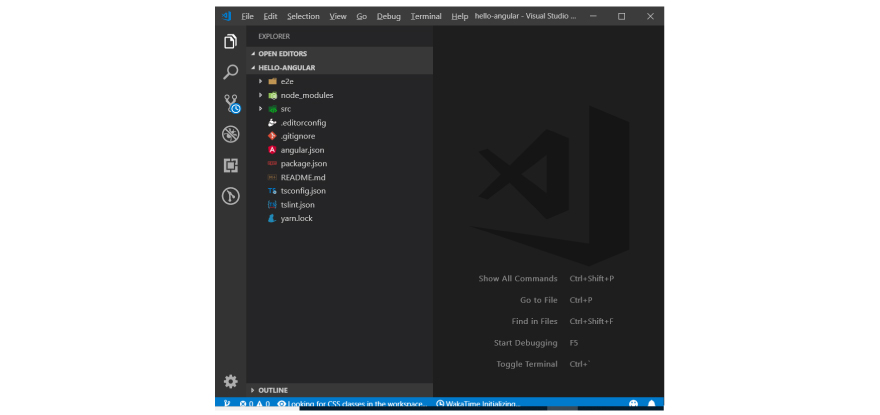880x415 pixels.
Task: Open the Selection menu
Action: [x=303, y=16]
